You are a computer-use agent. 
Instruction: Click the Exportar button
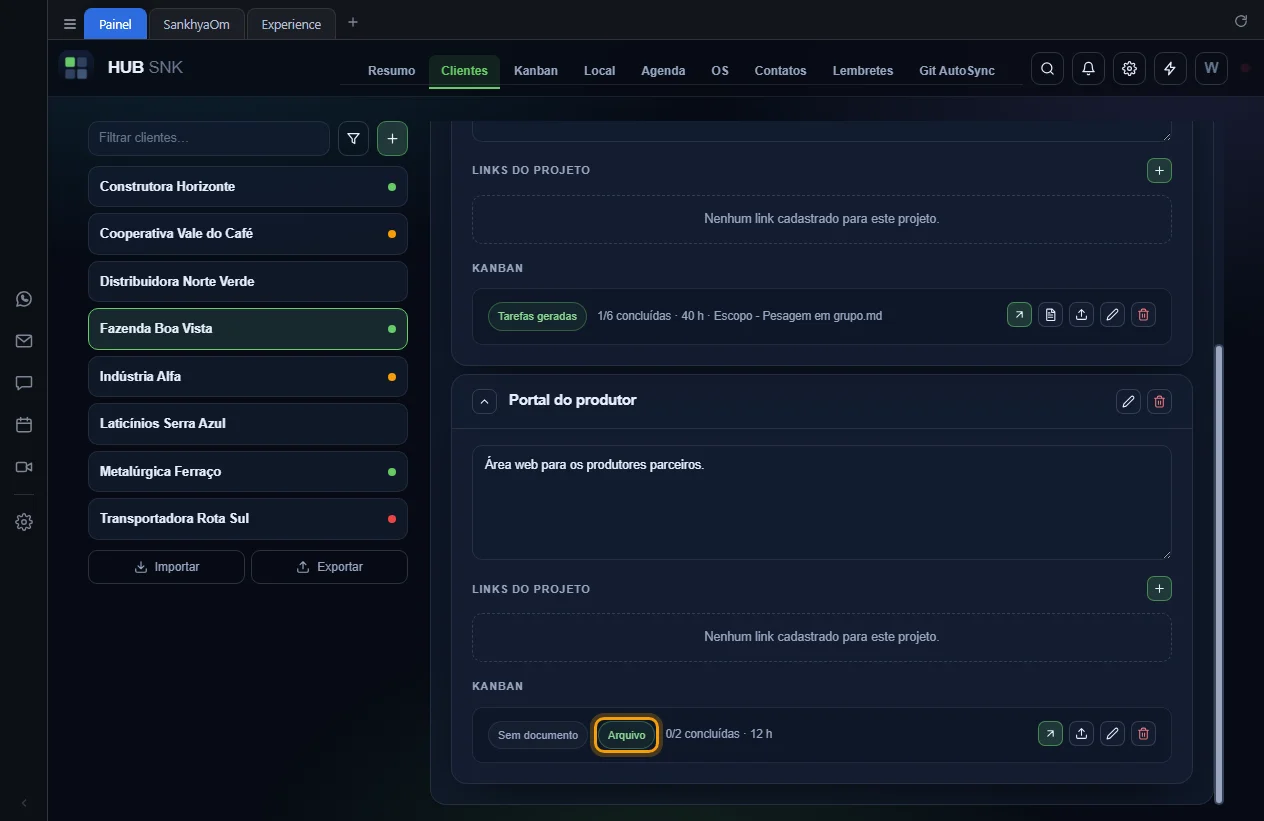pyautogui.click(x=329, y=567)
